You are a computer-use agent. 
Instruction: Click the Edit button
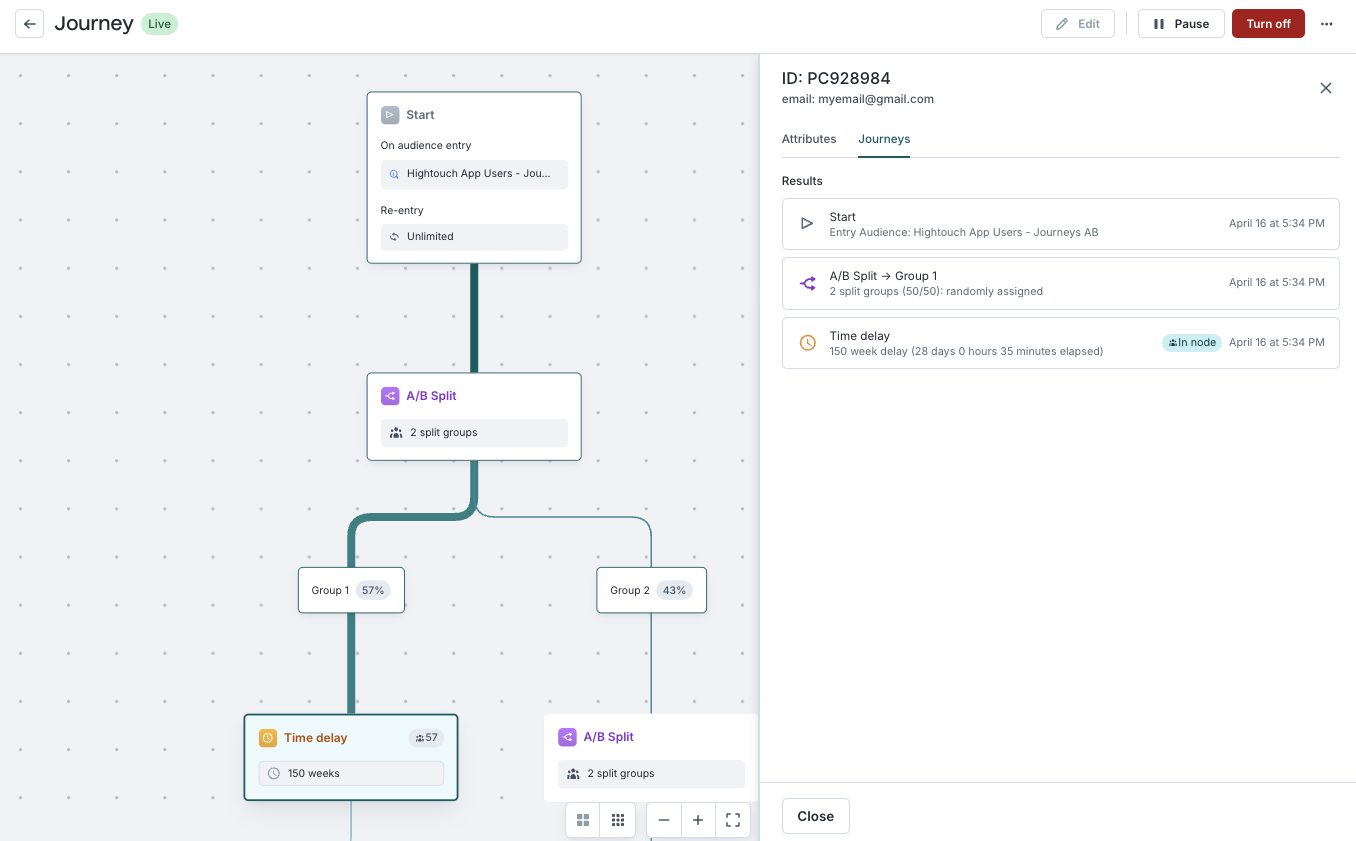pos(1078,24)
